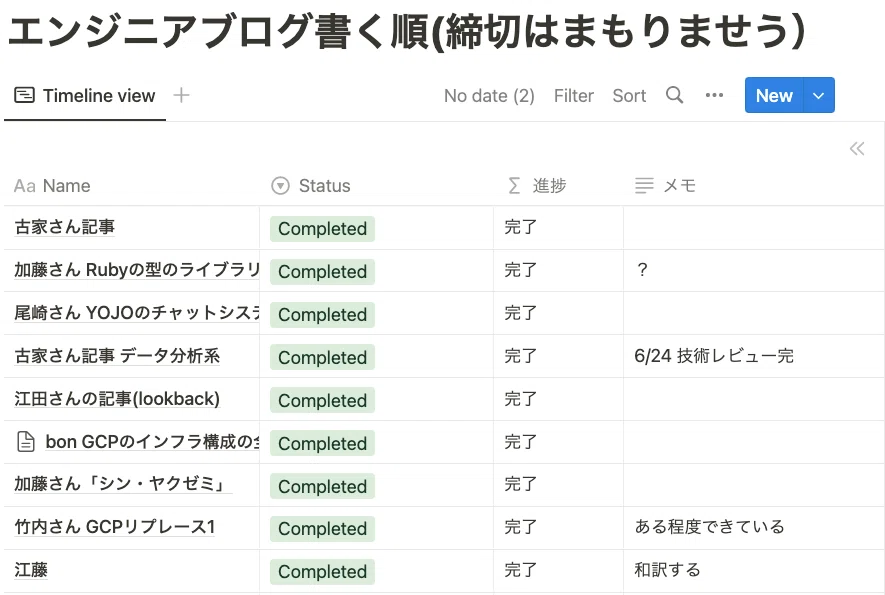This screenshot has height=595, width=885.
Task: Click the Sort button
Action: [629, 95]
